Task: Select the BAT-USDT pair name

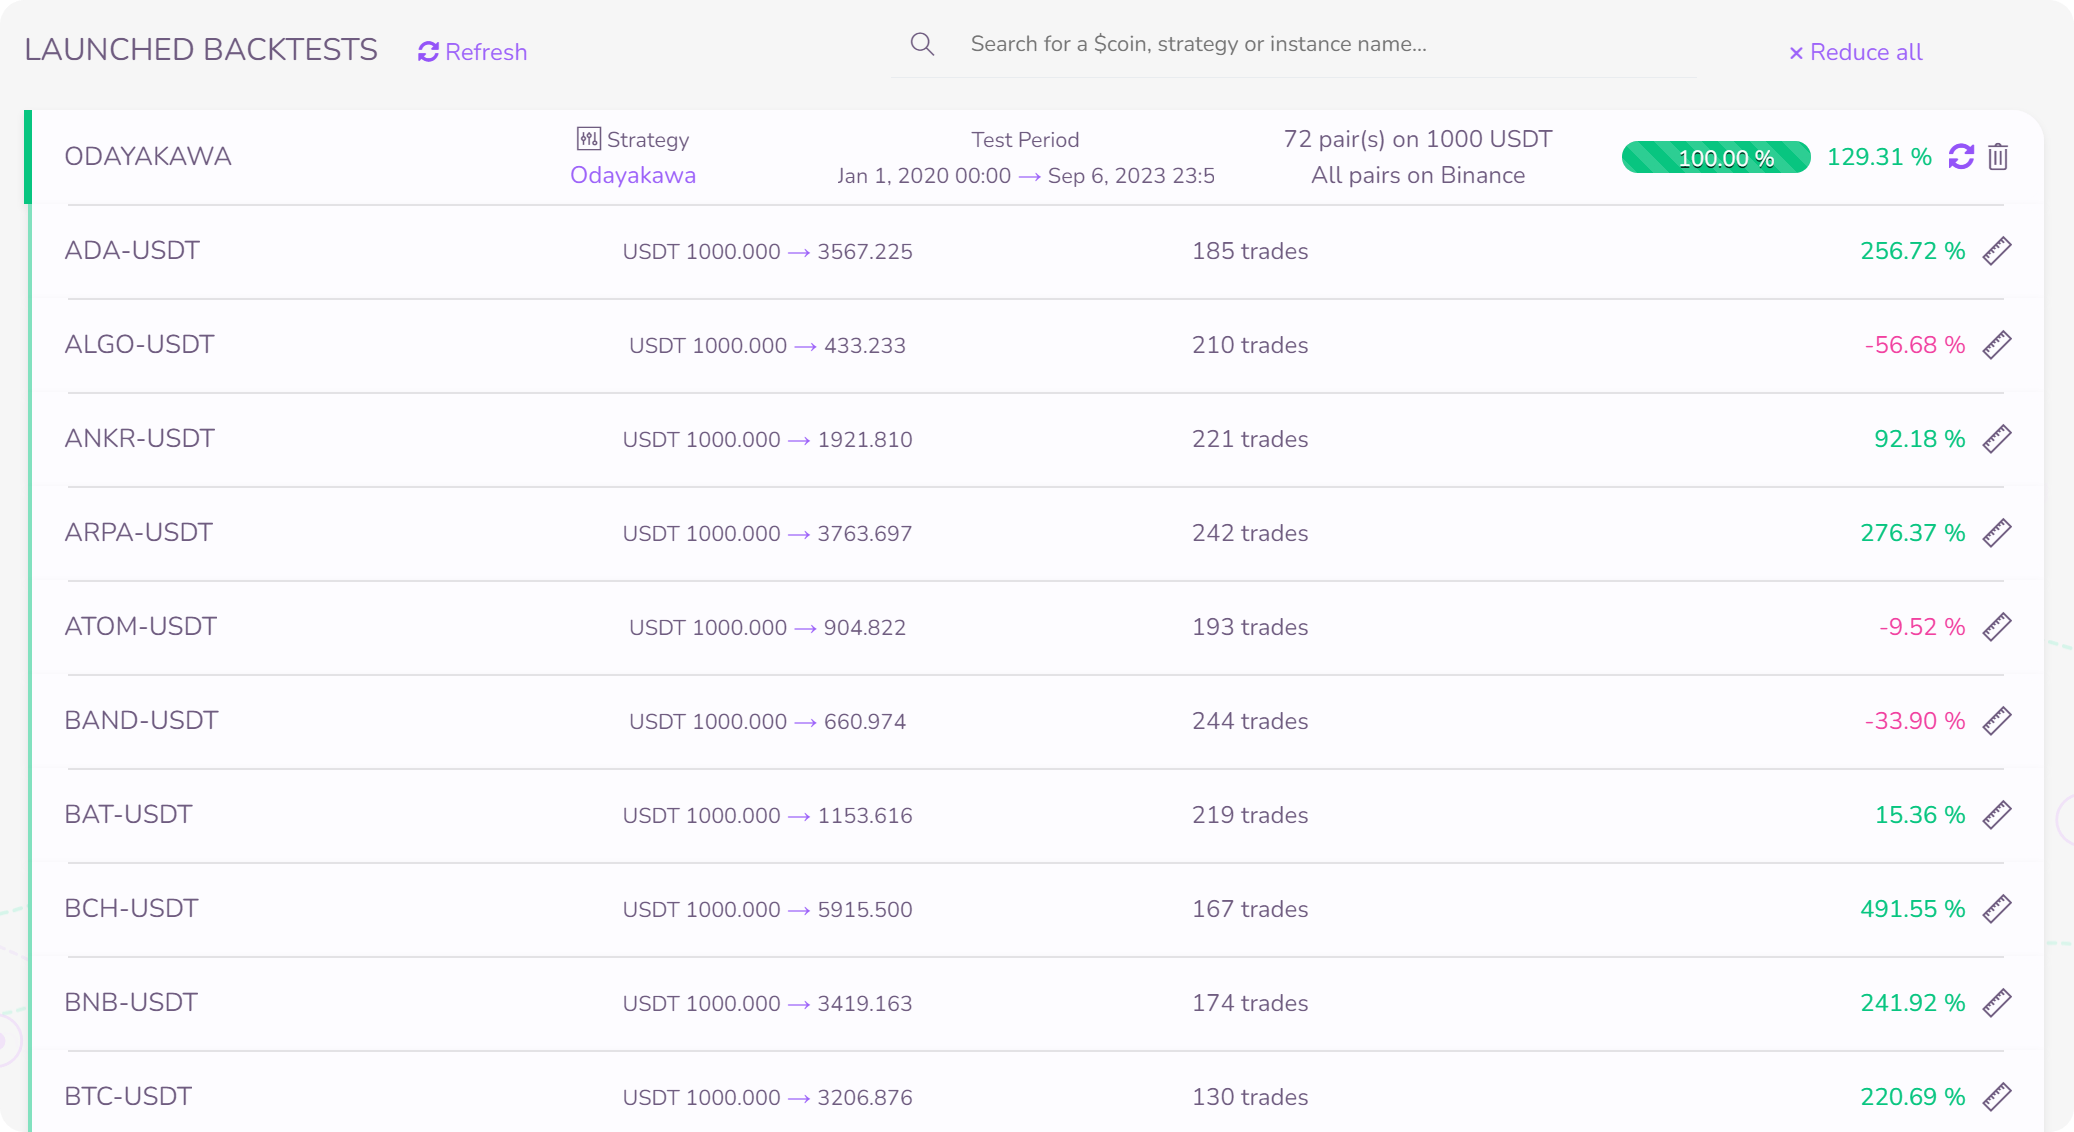Action: [x=128, y=815]
